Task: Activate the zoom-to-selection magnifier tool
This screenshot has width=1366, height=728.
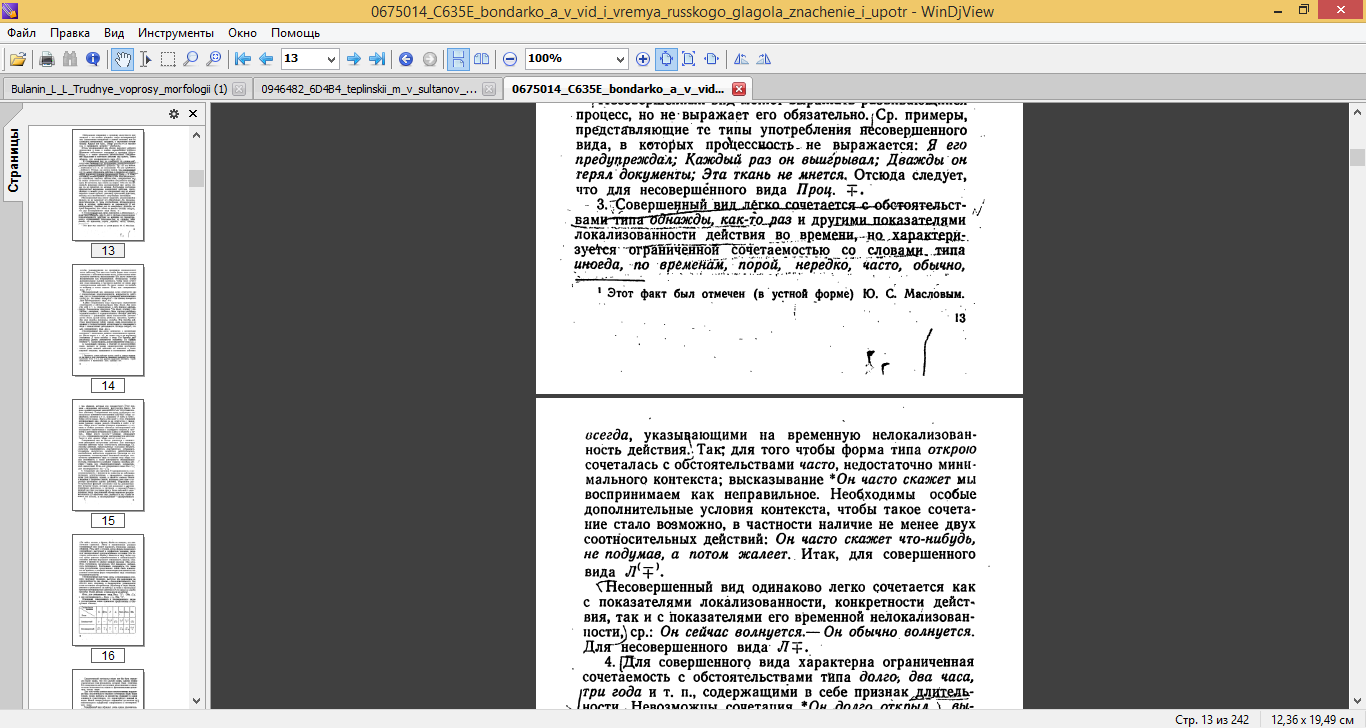Action: [214, 58]
